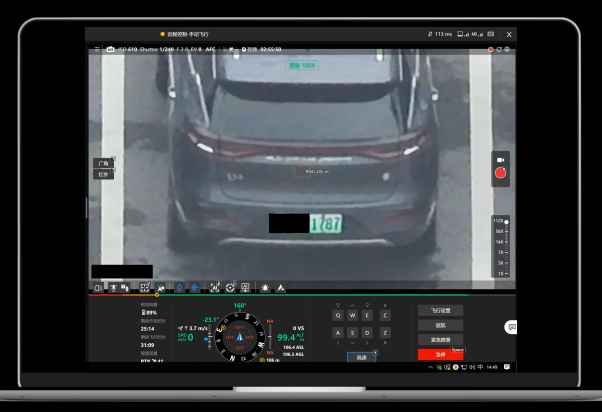Click the red status dot above the video
The width and height of the screenshot is (602, 412).
coord(490,50)
